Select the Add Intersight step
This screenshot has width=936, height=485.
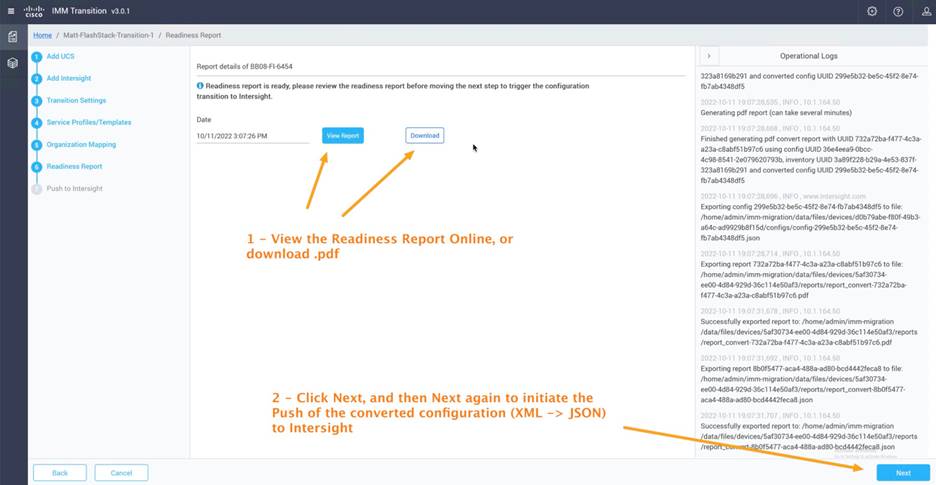click(x=69, y=78)
